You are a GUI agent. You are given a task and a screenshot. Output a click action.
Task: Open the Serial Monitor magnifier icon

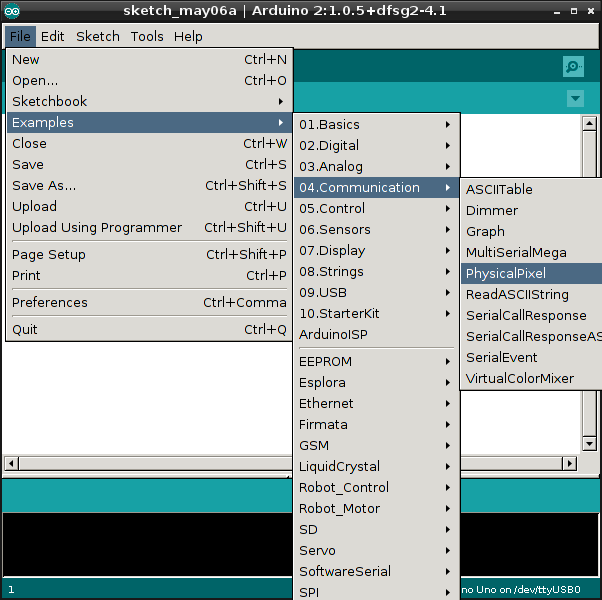pyautogui.click(x=573, y=67)
